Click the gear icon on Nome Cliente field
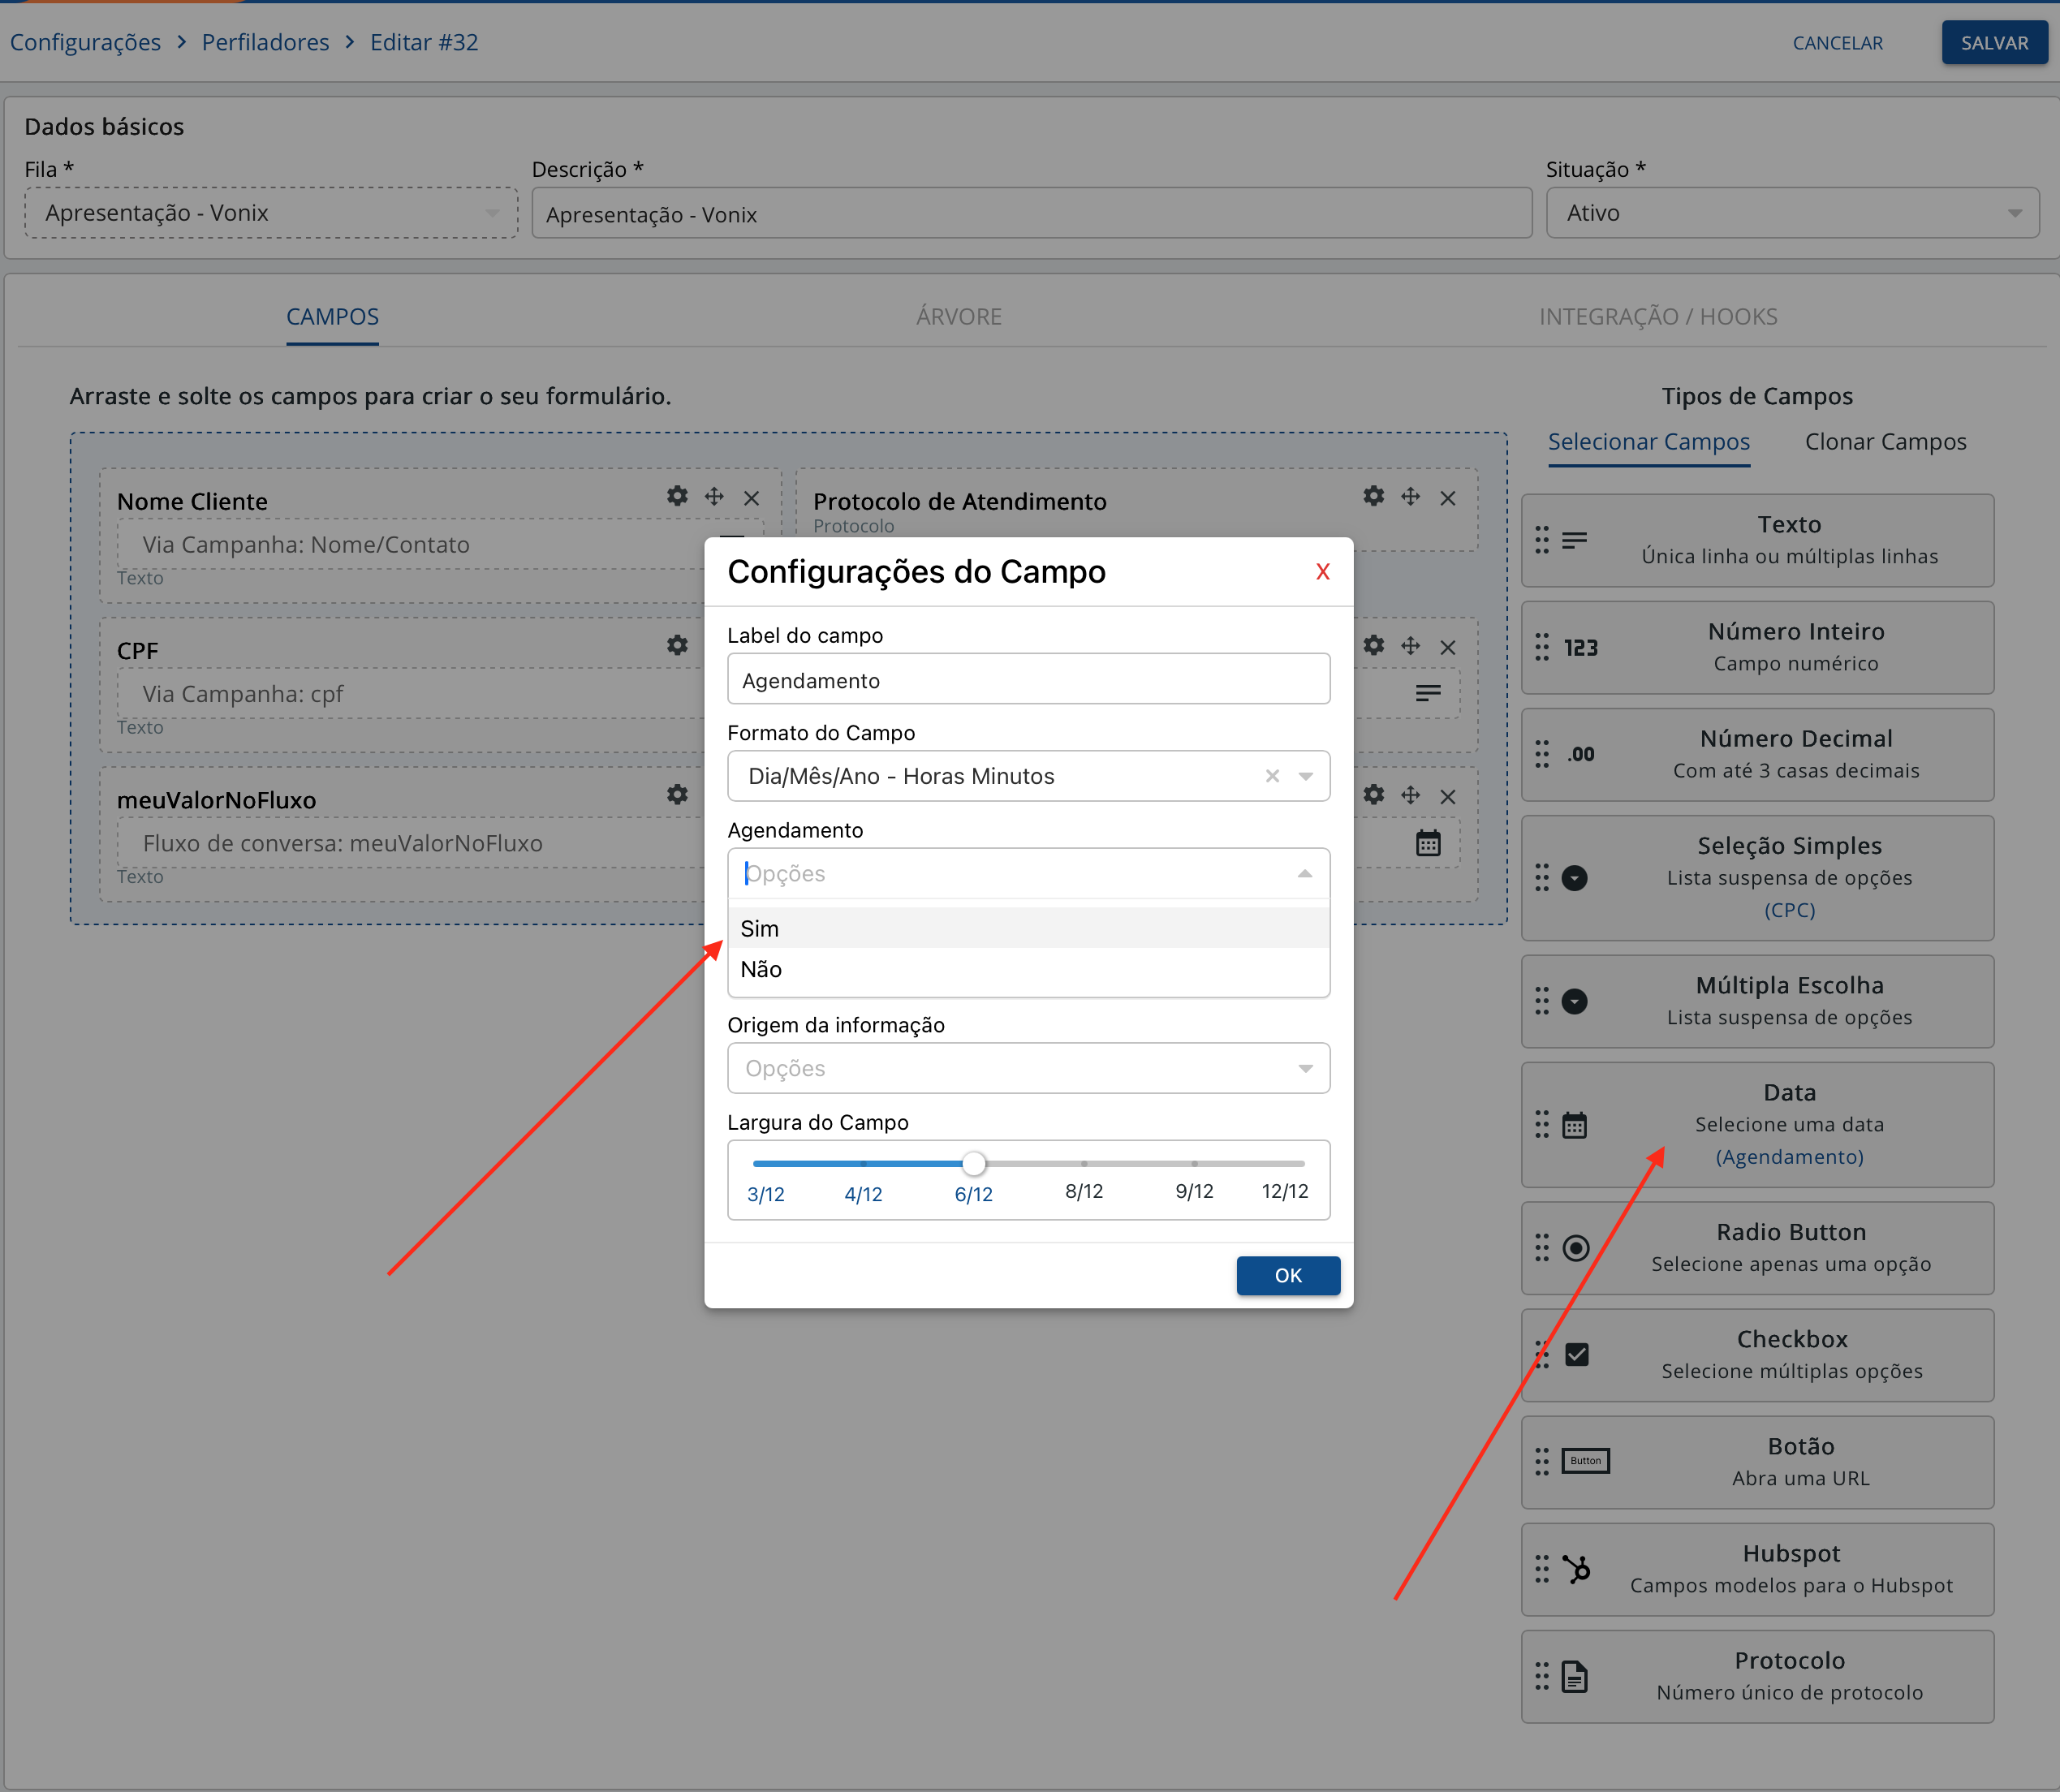The width and height of the screenshot is (2060, 1792). 677,496
